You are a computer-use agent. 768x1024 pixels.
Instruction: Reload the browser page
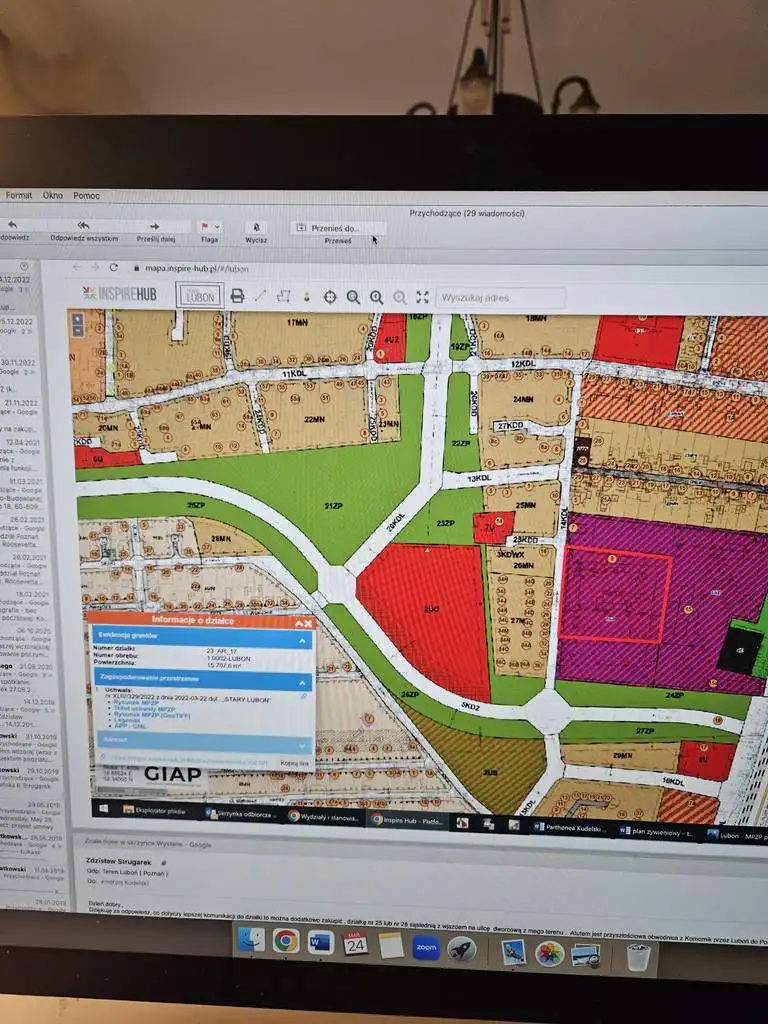click(113, 268)
